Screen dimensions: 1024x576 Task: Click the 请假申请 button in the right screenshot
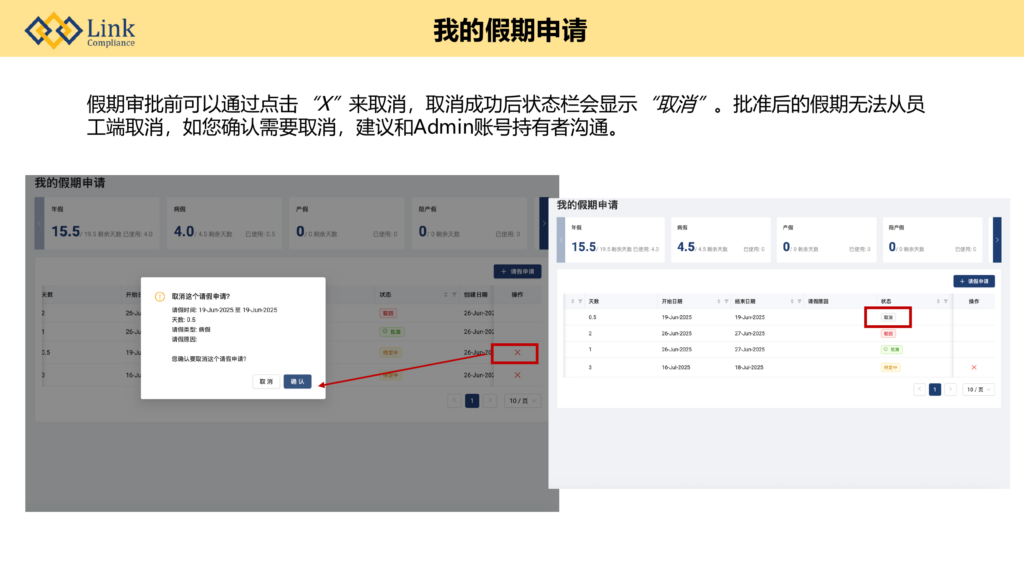coord(973,282)
